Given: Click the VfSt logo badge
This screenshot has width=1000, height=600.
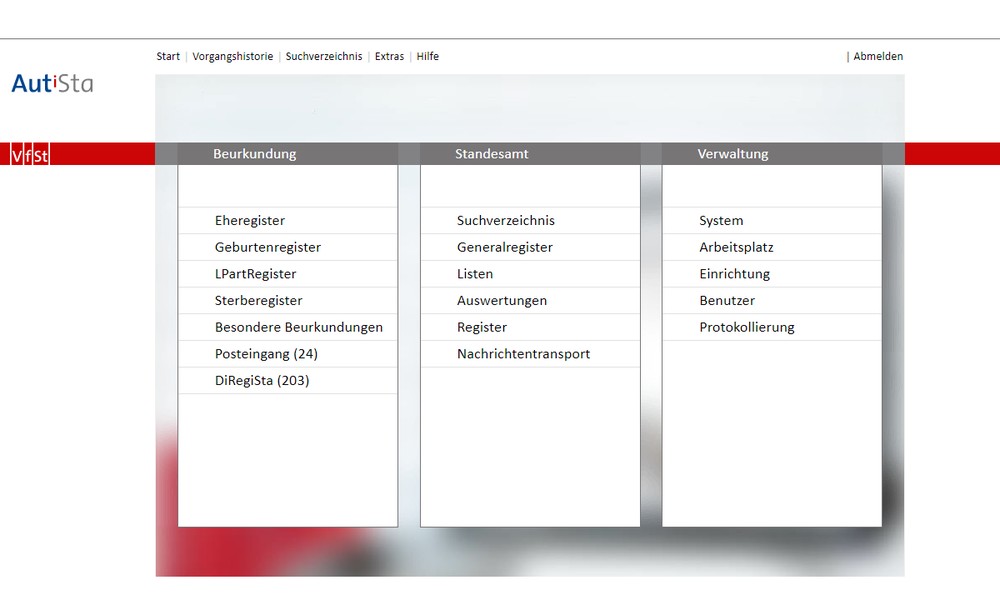Looking at the screenshot, I should pyautogui.click(x=30, y=154).
